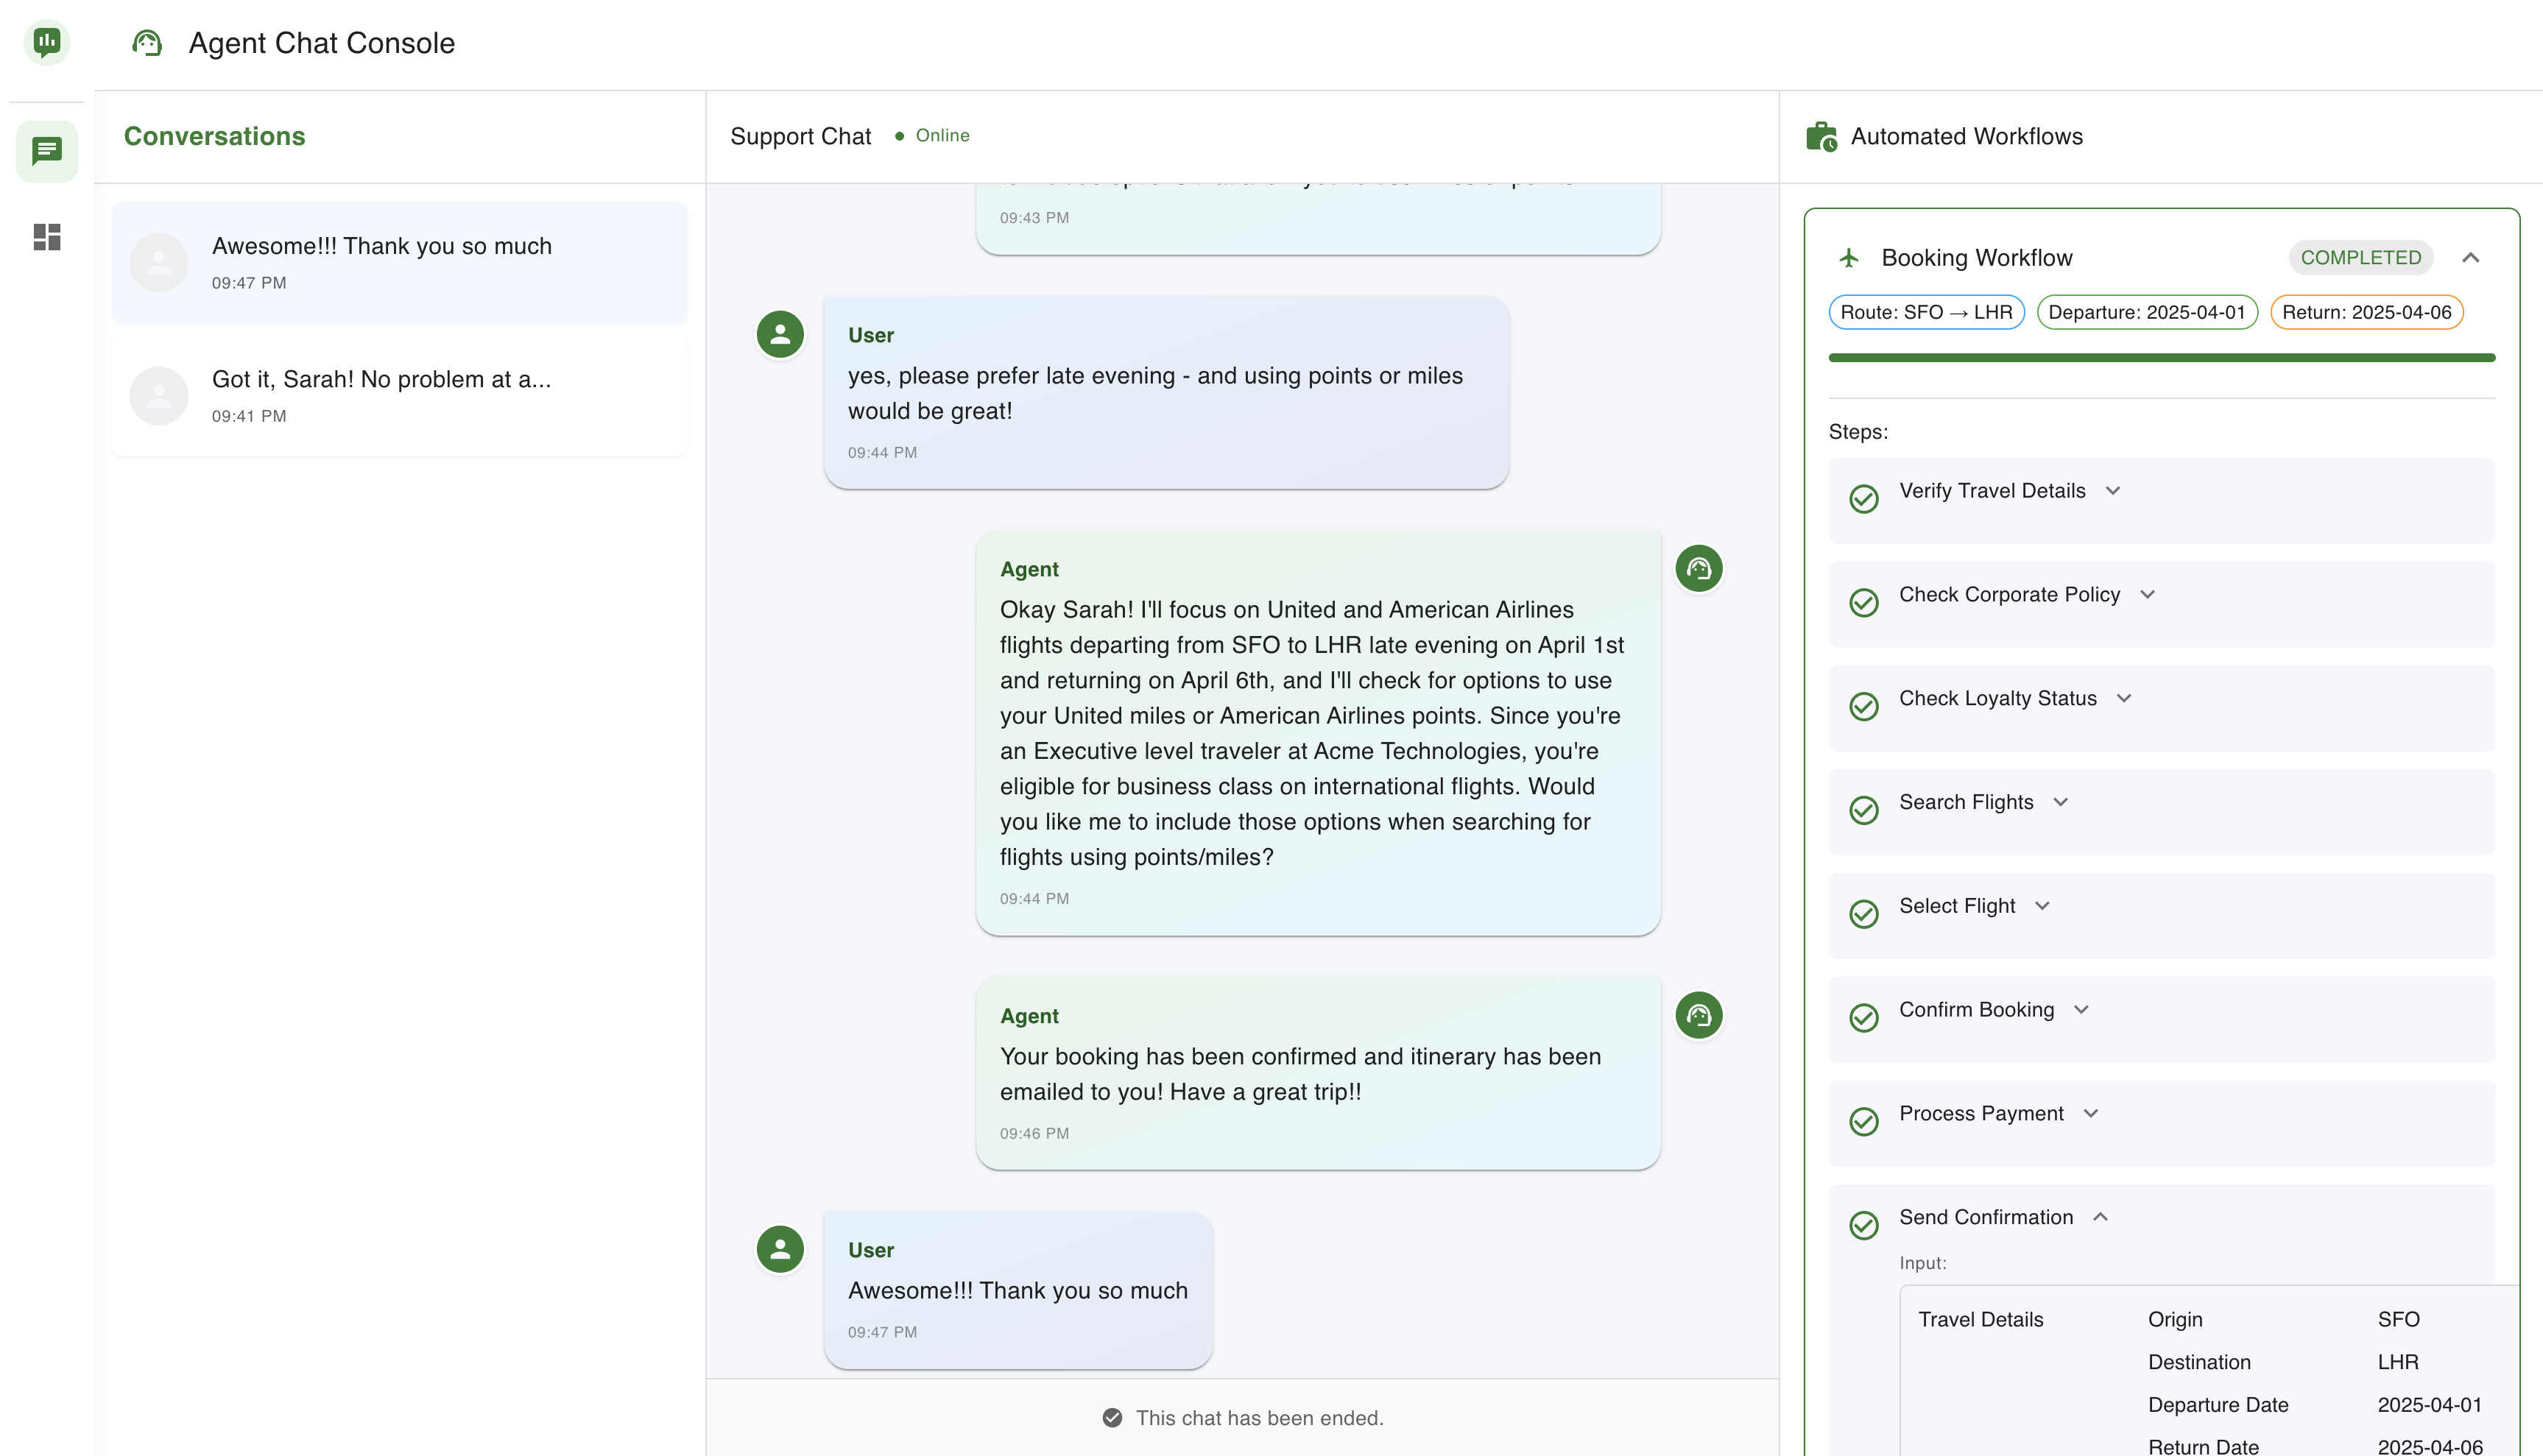This screenshot has width=2543, height=1456.
Task: Open the dashboard grid sidebar icon
Action: tap(47, 237)
